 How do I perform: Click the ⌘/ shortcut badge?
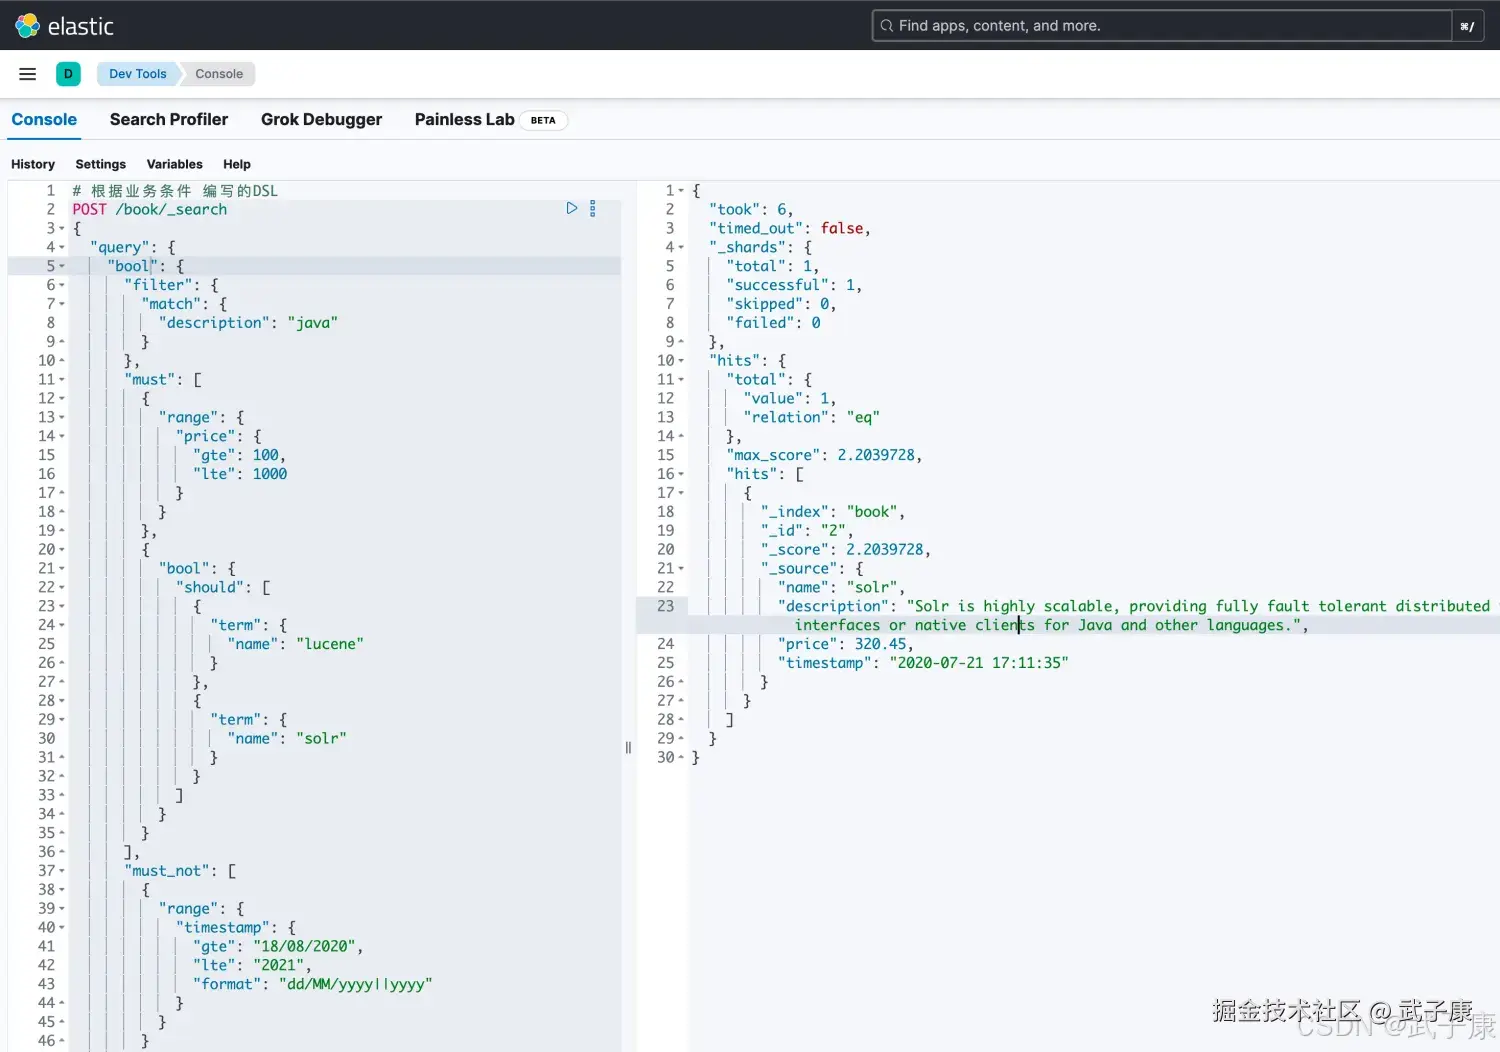pos(1467,25)
